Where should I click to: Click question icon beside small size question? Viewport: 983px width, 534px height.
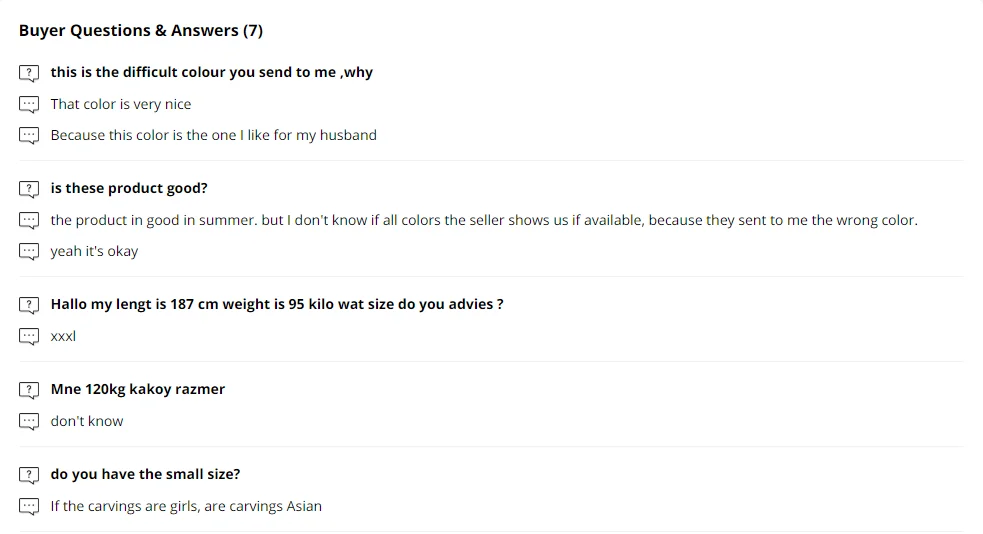pos(29,474)
